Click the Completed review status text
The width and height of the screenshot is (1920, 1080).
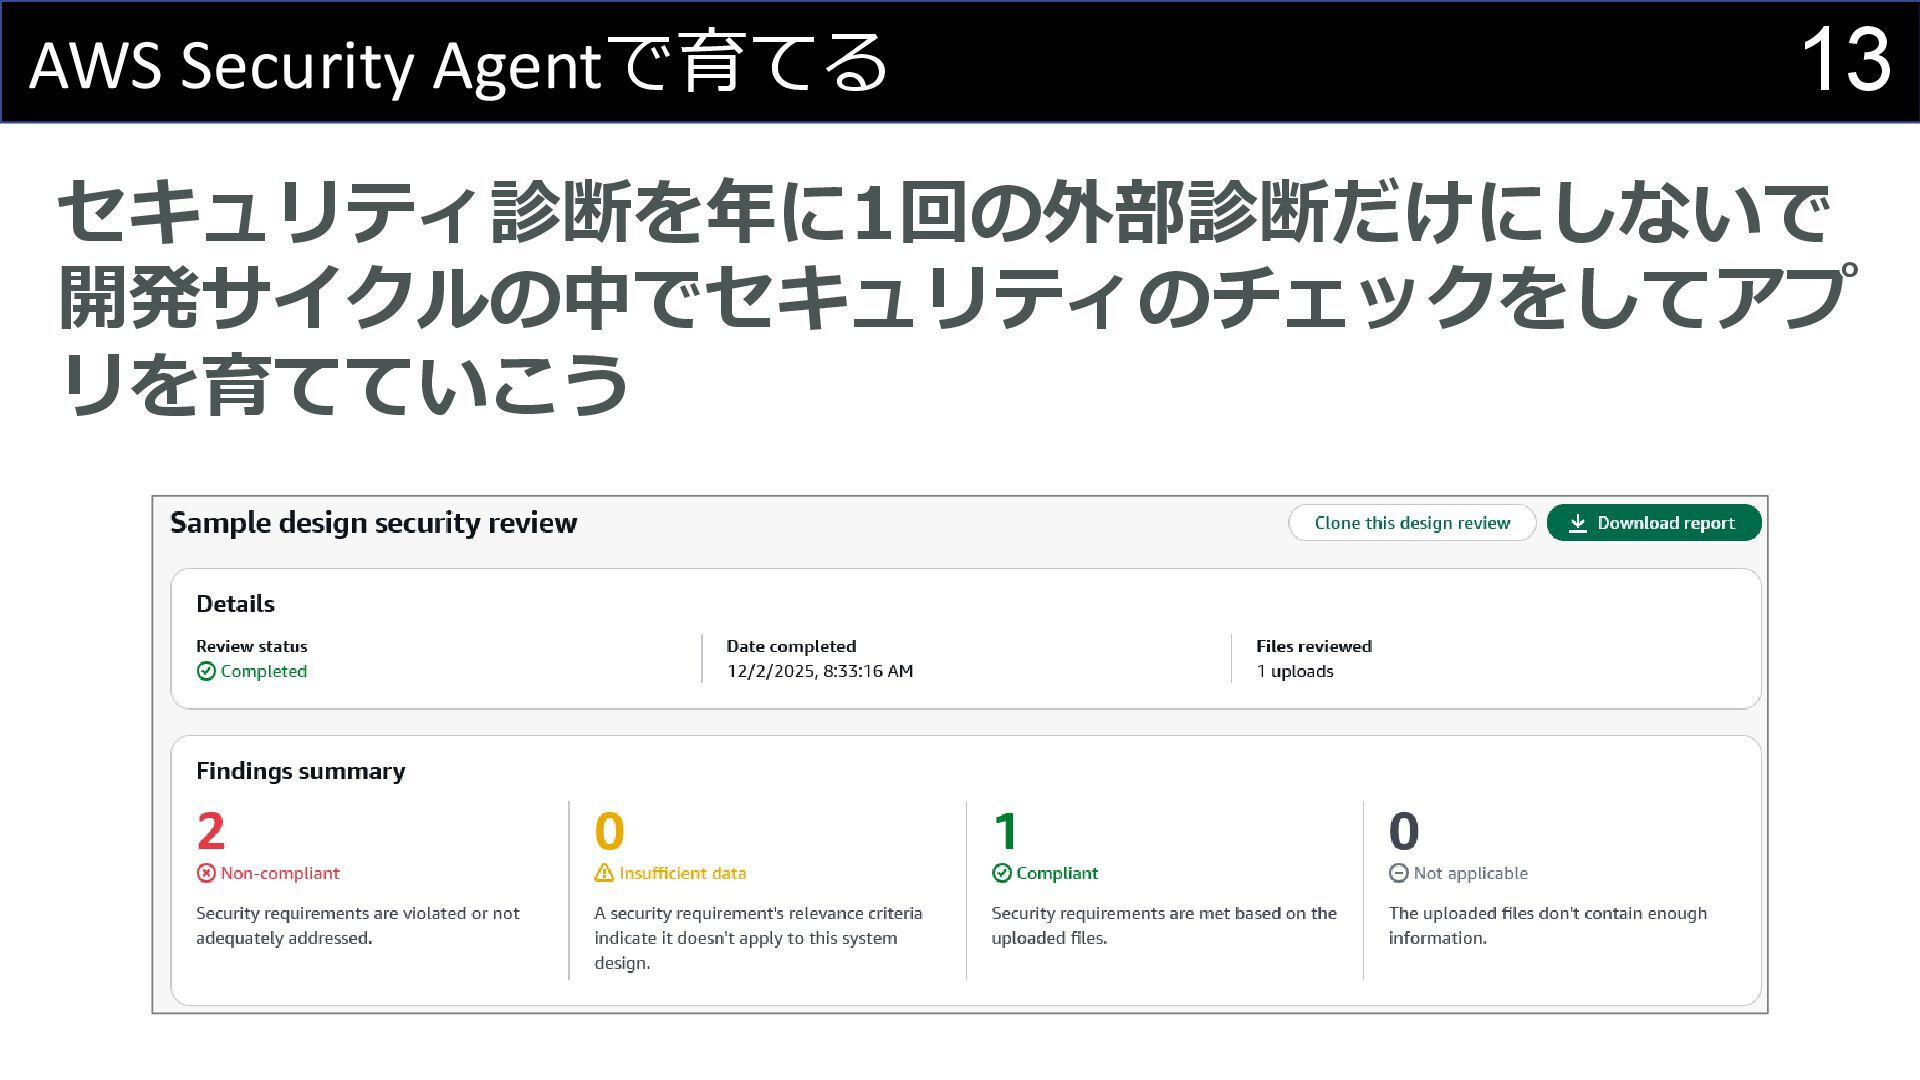click(x=263, y=671)
